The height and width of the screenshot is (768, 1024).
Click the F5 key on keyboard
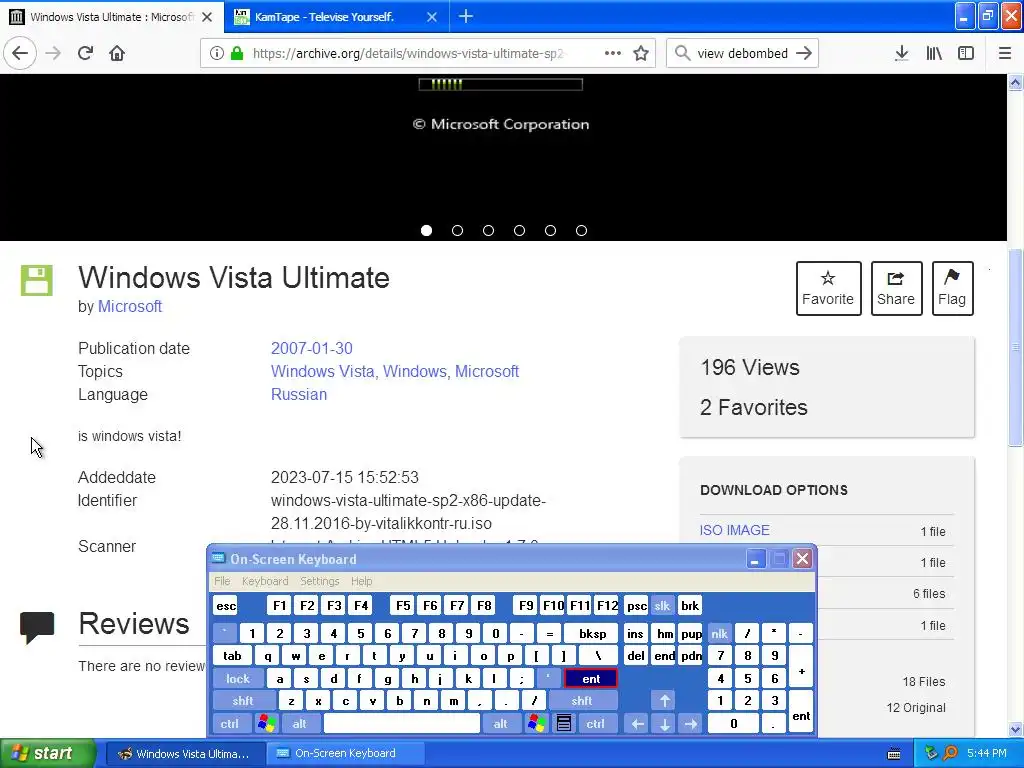point(403,605)
